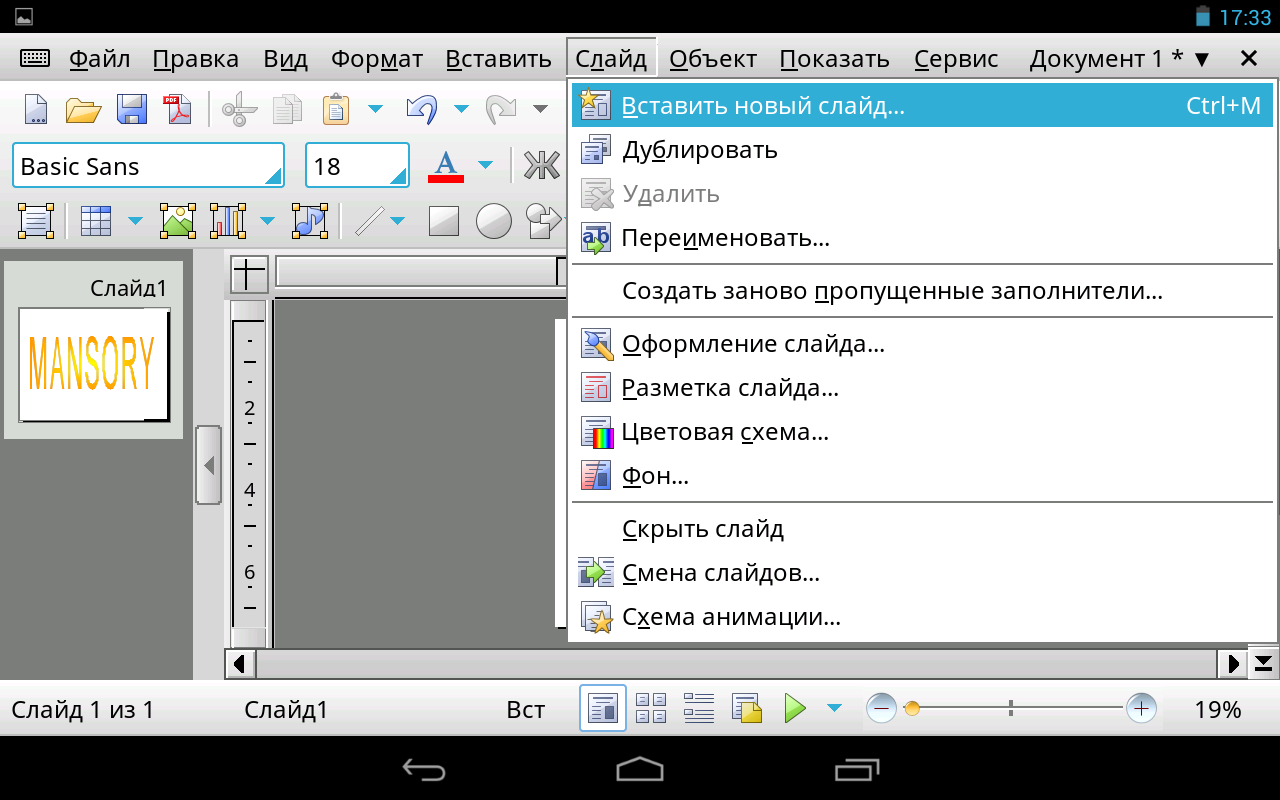Image resolution: width=1280 pixels, height=800 pixels.
Task: Choose Вставить новый слайд menu entry
Action: pos(921,105)
